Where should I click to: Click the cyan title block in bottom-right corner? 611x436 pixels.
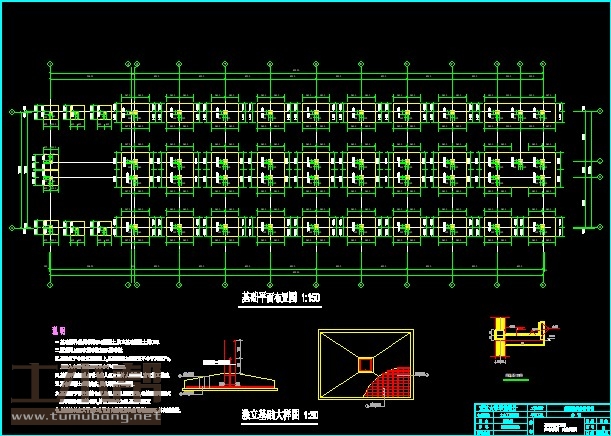click(538, 417)
